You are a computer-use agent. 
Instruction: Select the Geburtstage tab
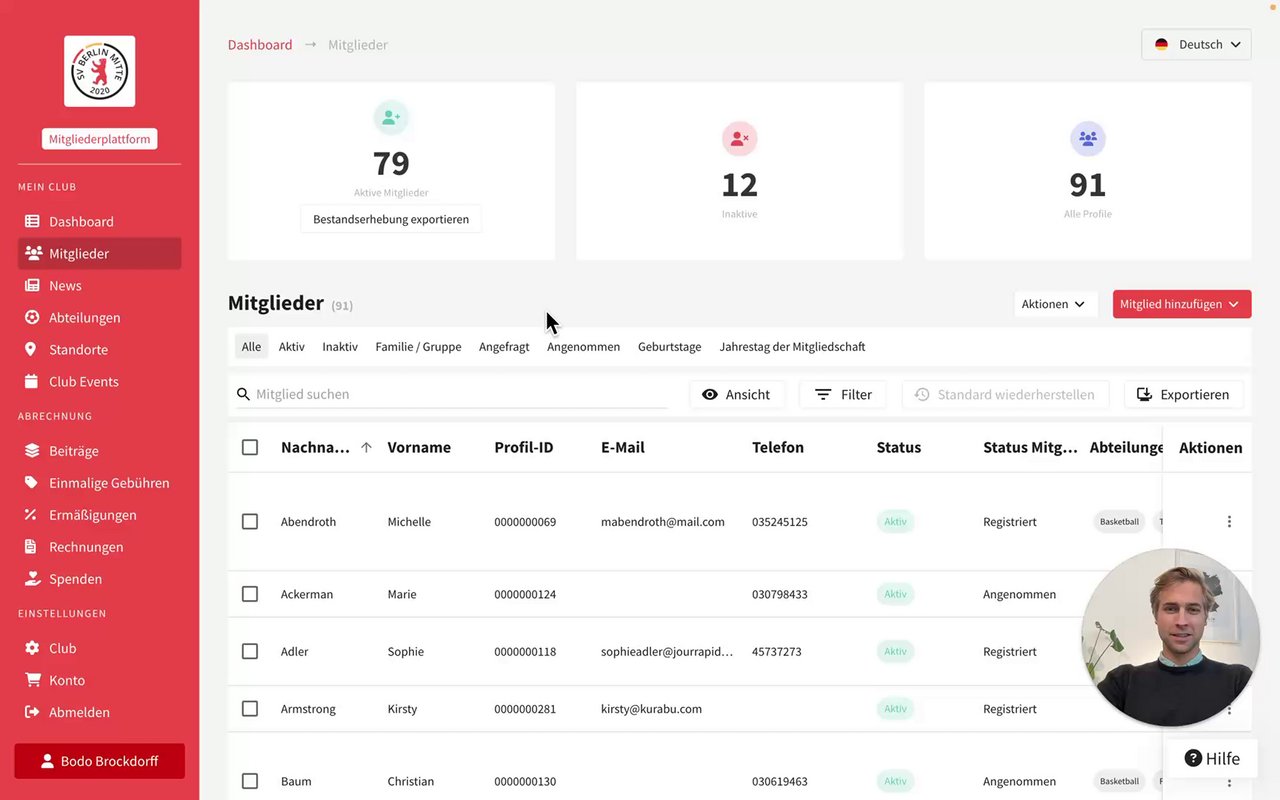point(669,346)
